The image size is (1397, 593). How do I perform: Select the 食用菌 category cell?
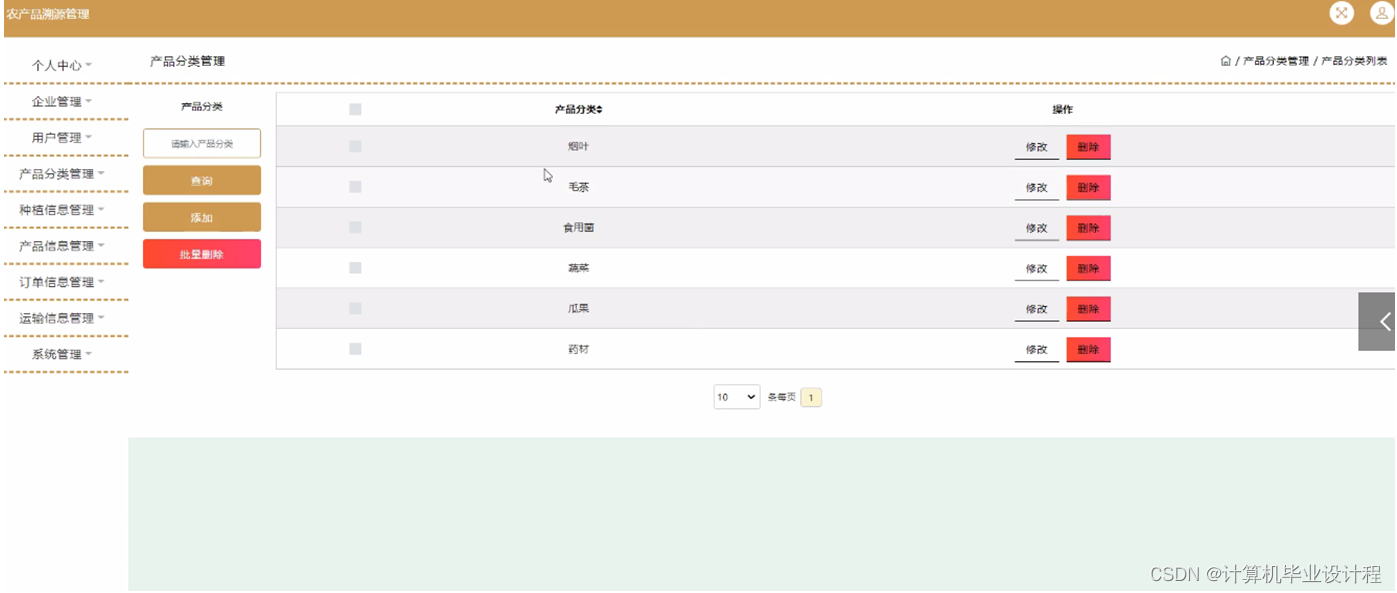coord(578,228)
